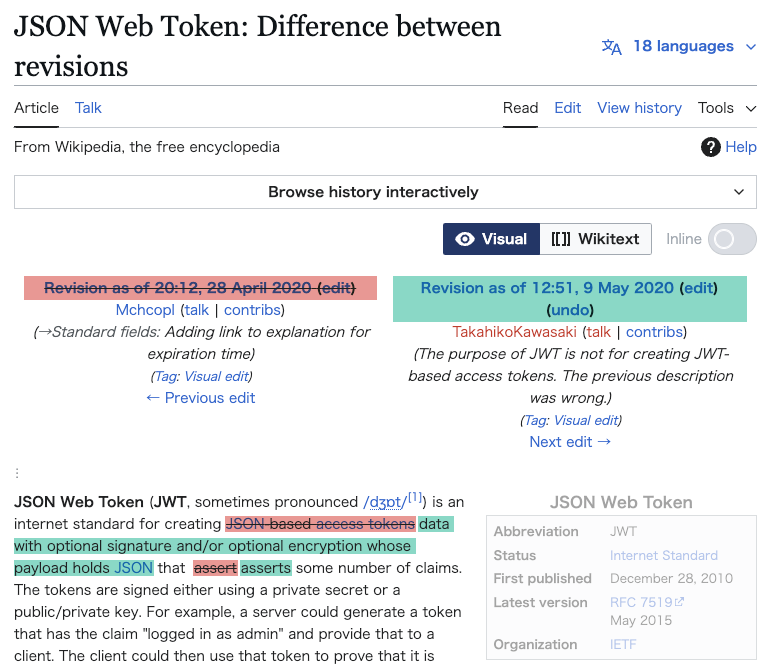This screenshot has width=770, height=670.
Task: Go to Previous edit
Action: [200, 398]
